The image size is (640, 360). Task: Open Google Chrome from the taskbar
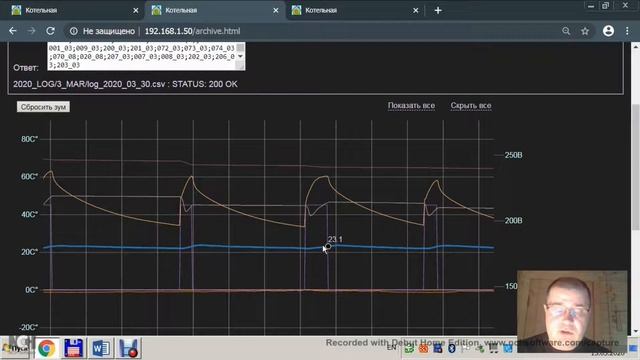[47, 348]
